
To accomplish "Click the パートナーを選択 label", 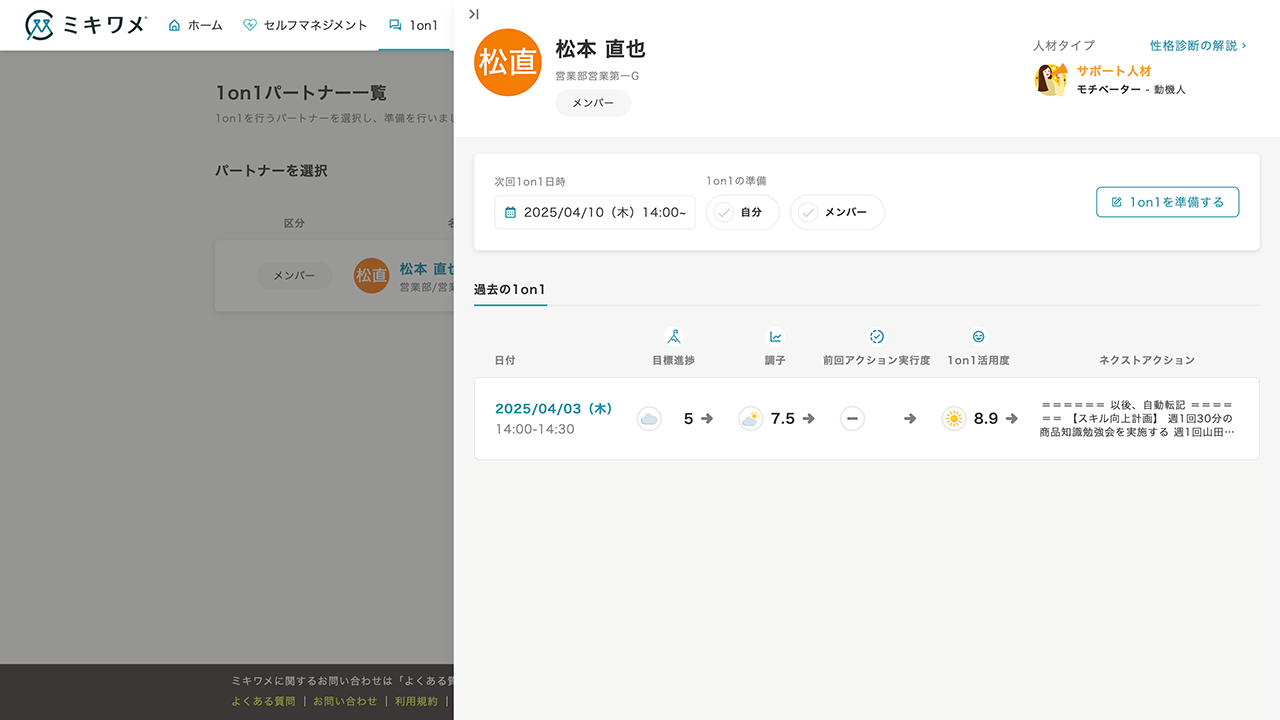I will [272, 171].
